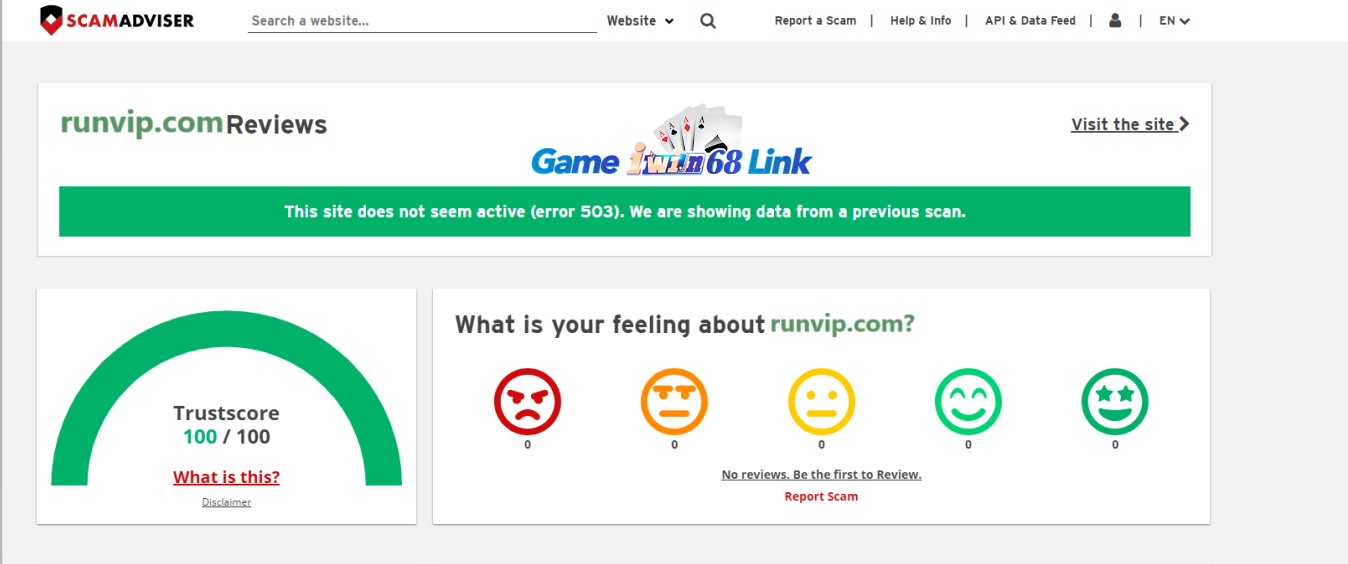Click the Search a website input field
Screen dimensions: 1348x564
pyautogui.click(x=420, y=21)
